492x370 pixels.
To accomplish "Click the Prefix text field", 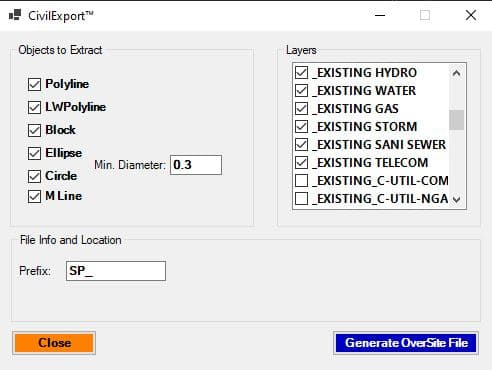I will (x=116, y=271).
